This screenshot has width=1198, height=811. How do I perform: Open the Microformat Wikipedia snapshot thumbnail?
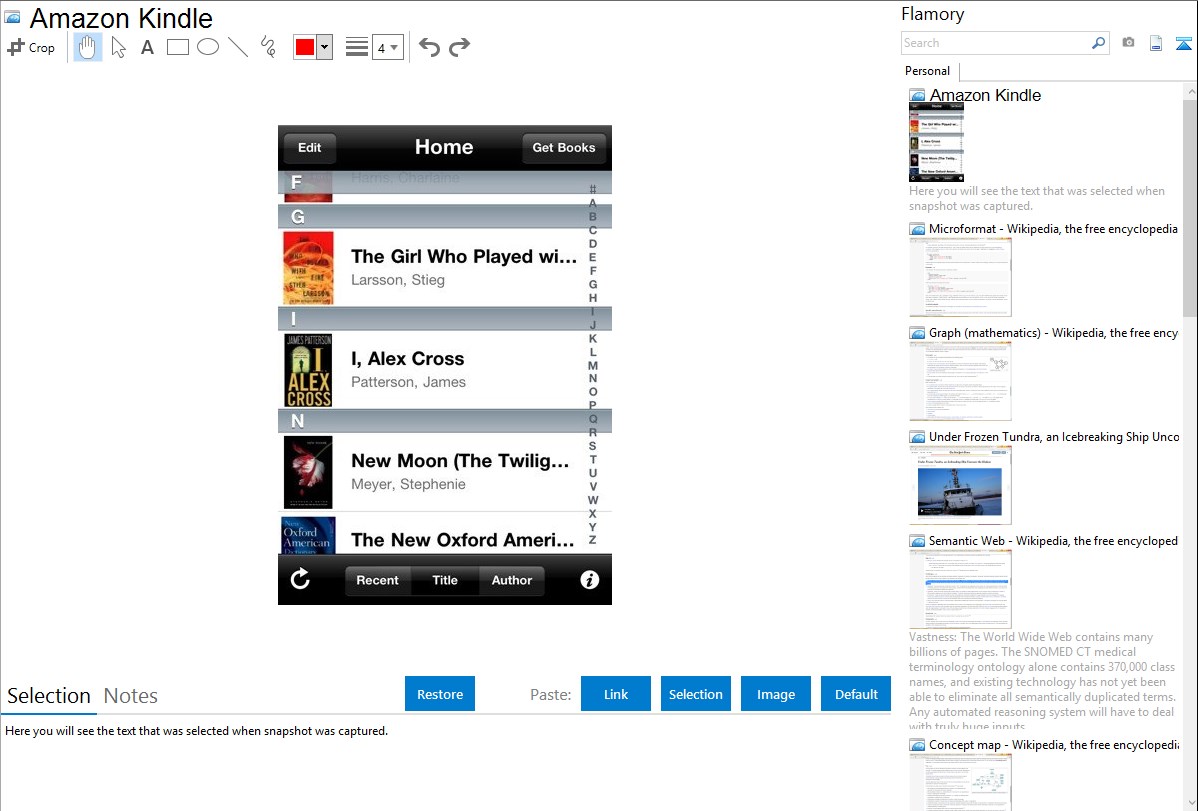pos(960,277)
